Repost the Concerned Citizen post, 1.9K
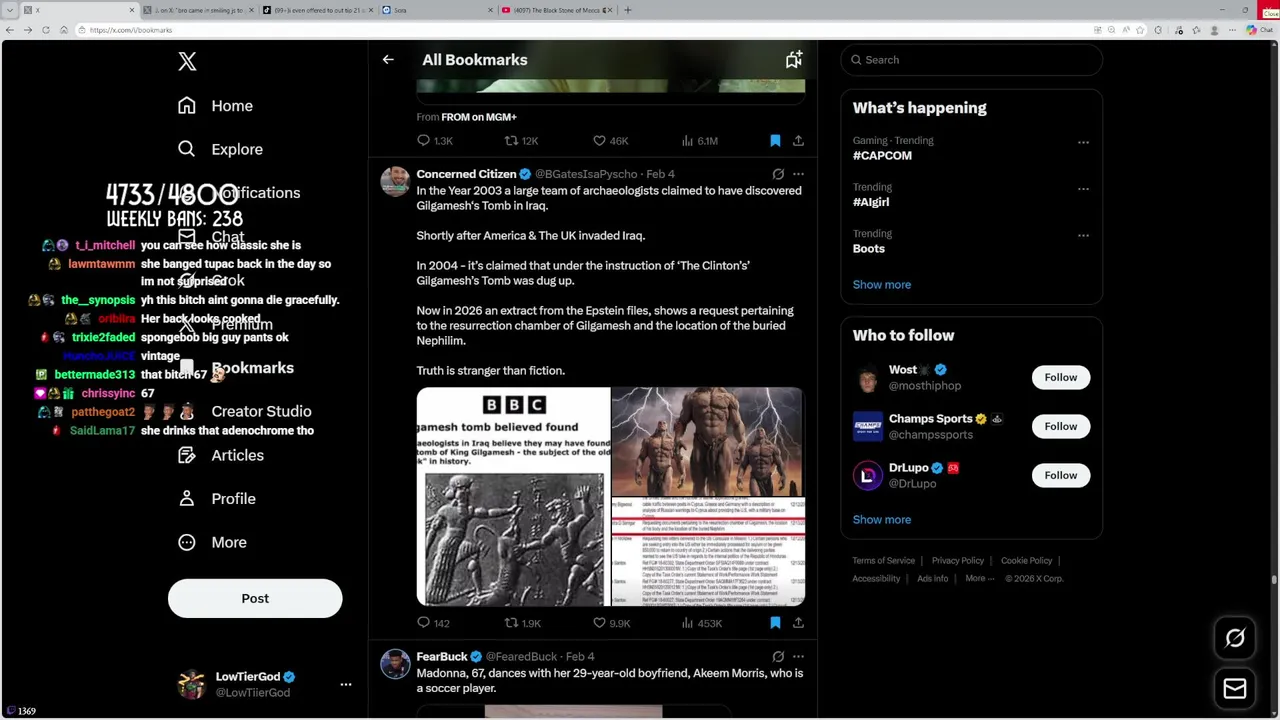 (x=522, y=623)
